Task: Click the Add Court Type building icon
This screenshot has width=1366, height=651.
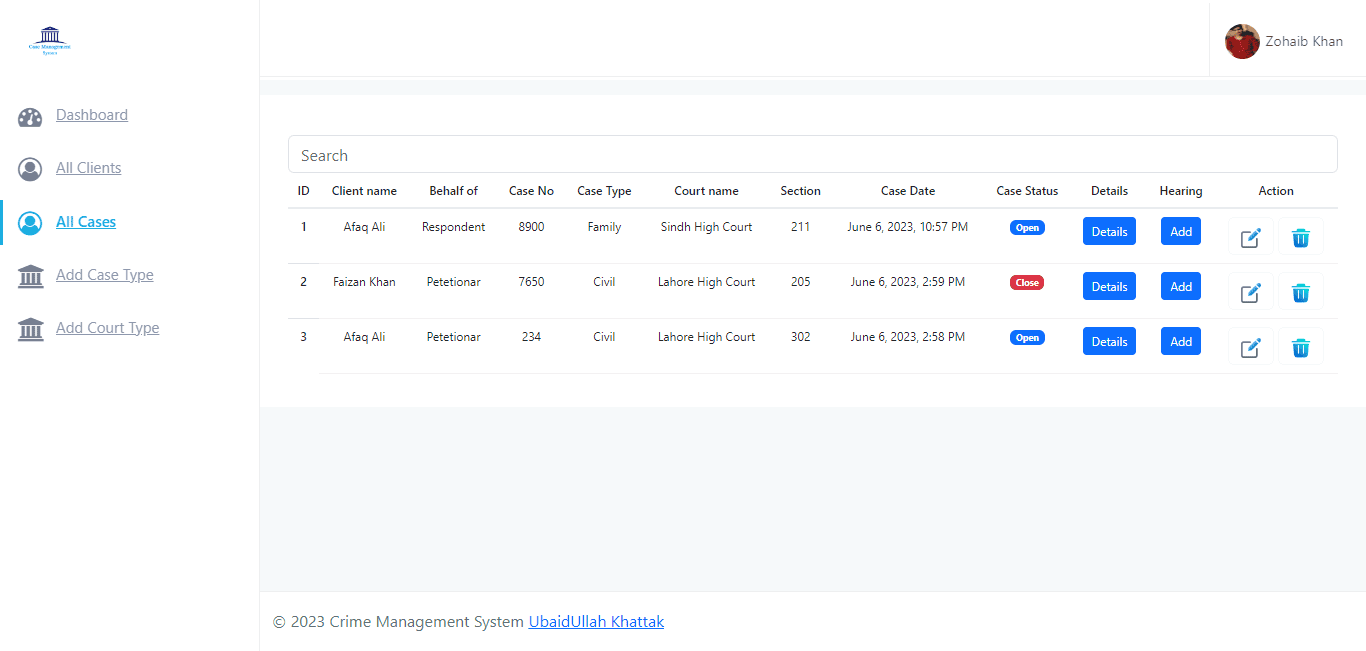Action: click(x=30, y=329)
